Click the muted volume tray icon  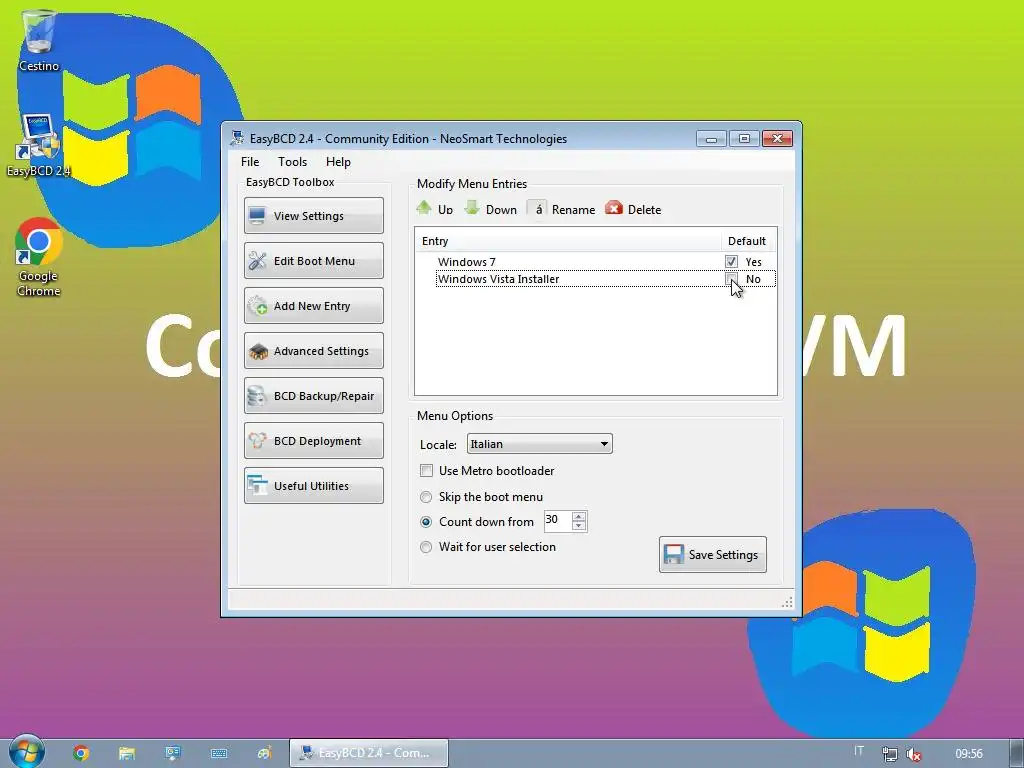pyautogui.click(x=914, y=754)
